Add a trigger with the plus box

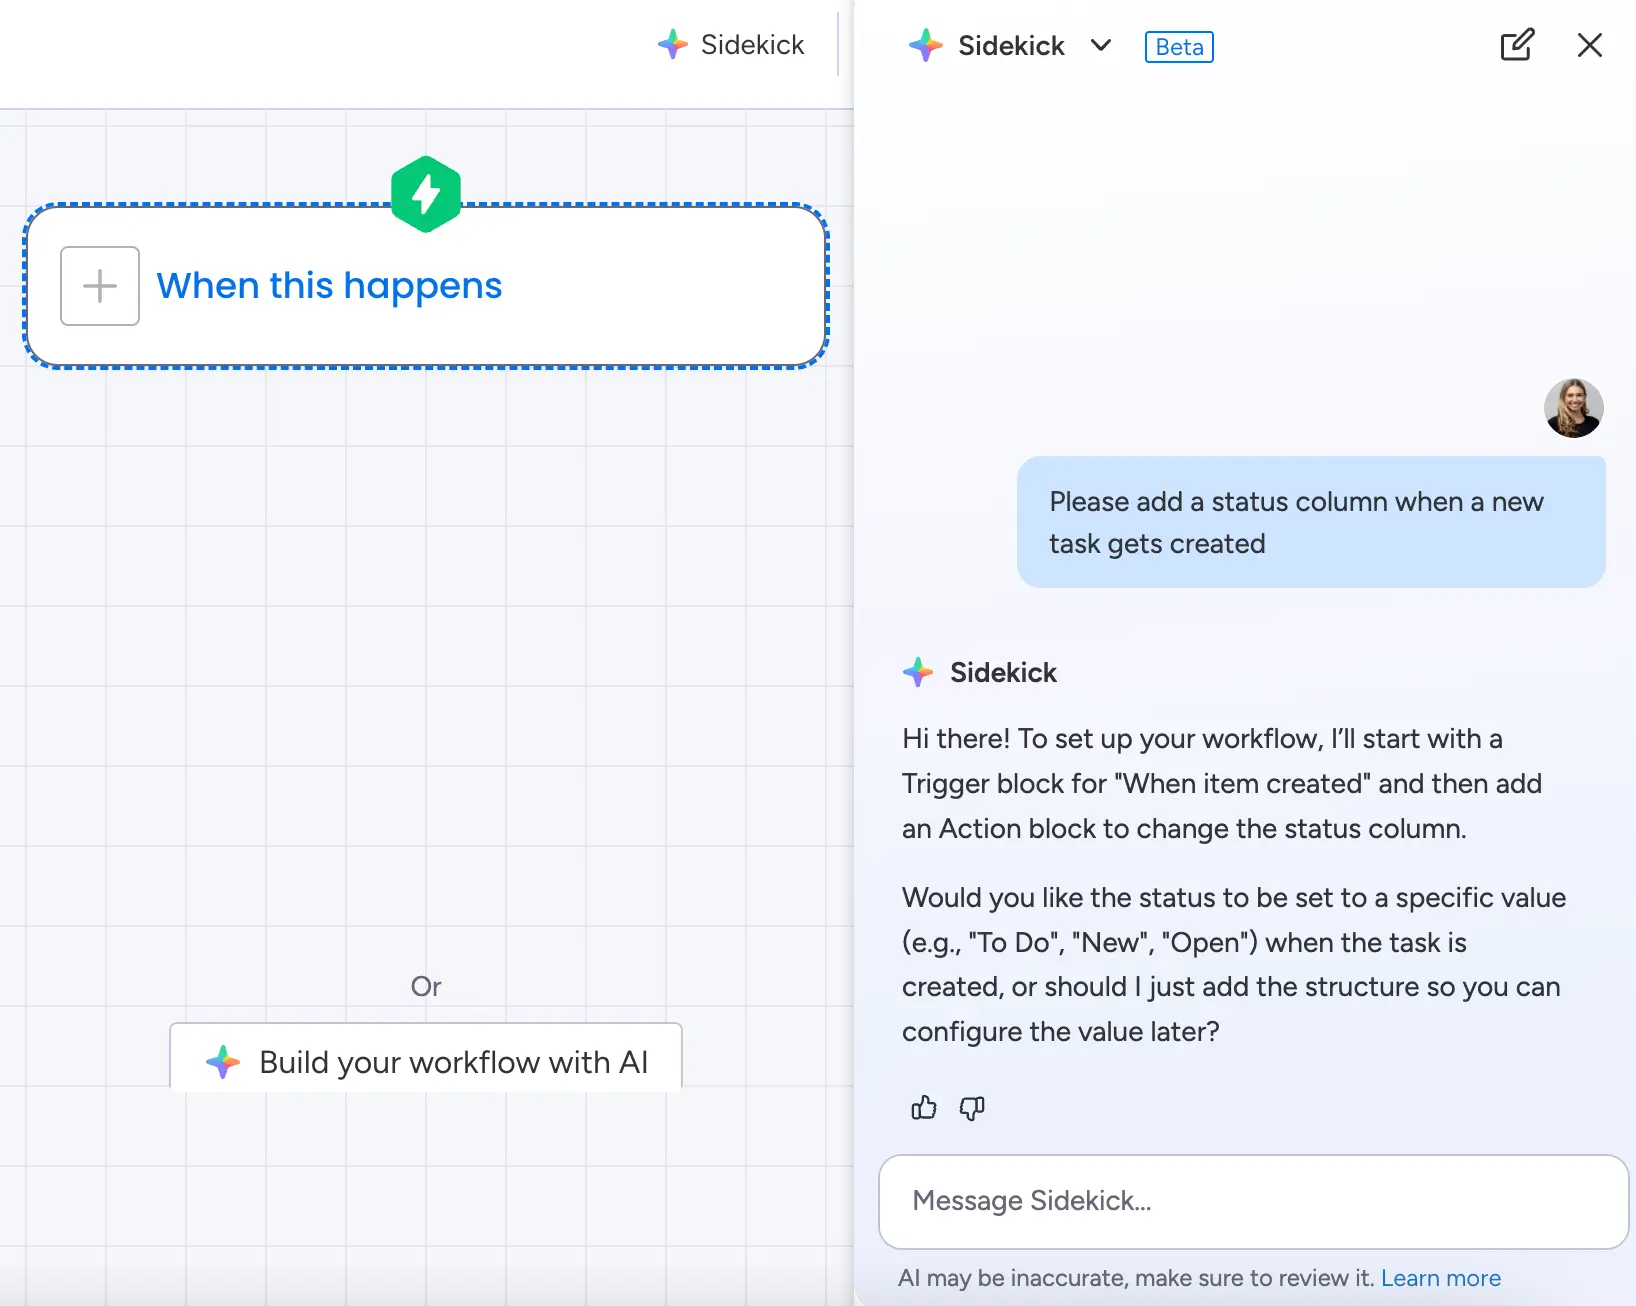(100, 286)
